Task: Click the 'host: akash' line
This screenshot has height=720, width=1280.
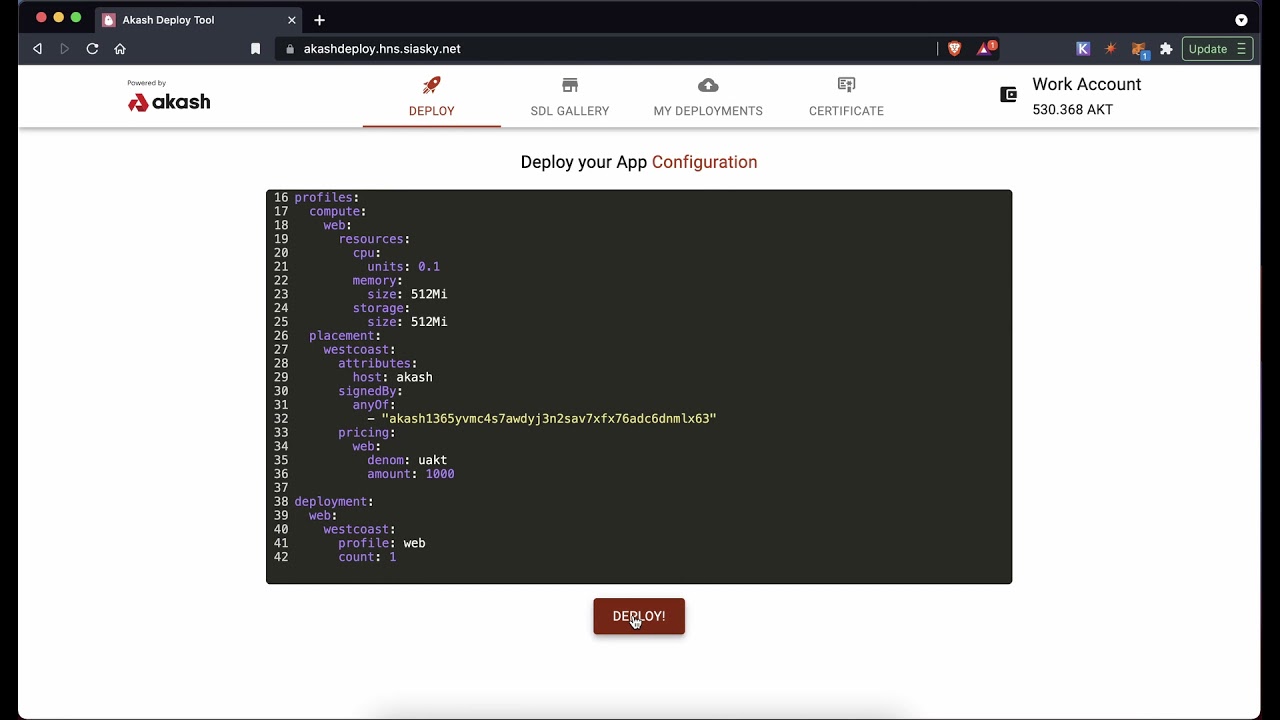Action: point(392,377)
